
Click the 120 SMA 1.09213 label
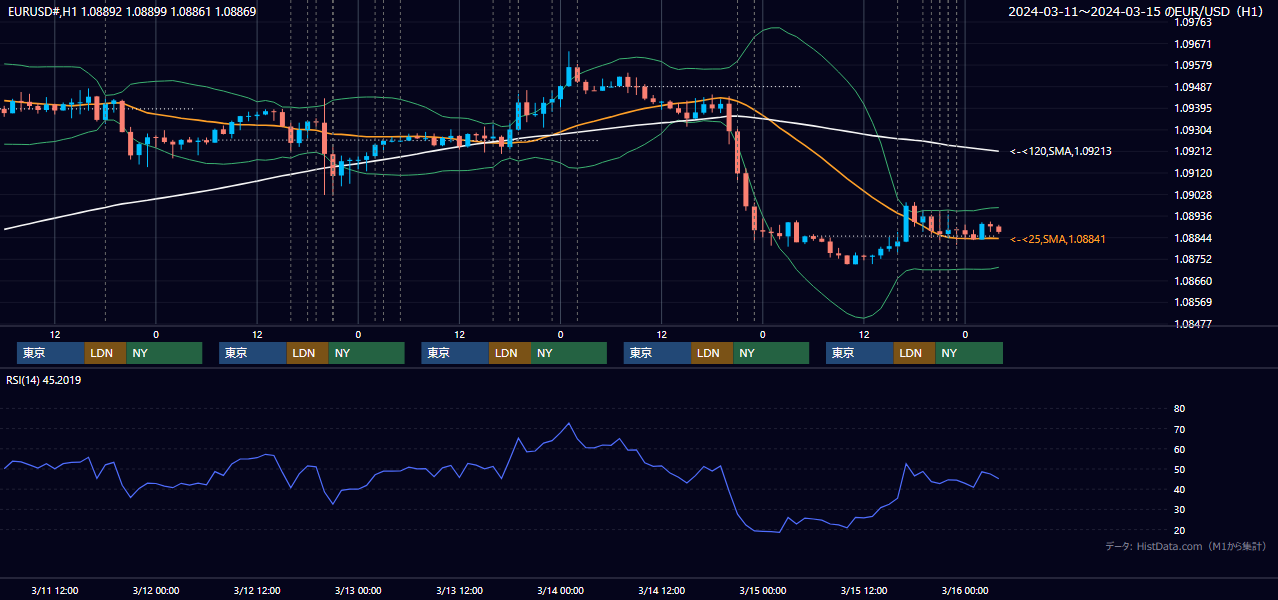1061,151
